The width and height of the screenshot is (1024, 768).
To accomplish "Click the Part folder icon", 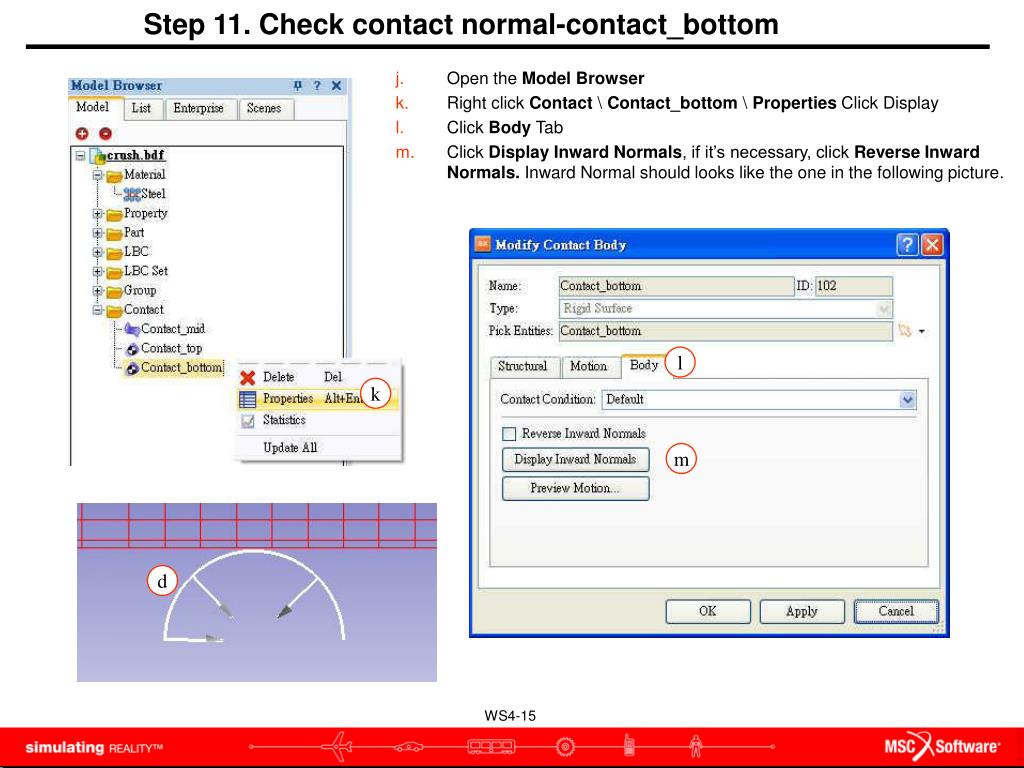I will pos(114,233).
